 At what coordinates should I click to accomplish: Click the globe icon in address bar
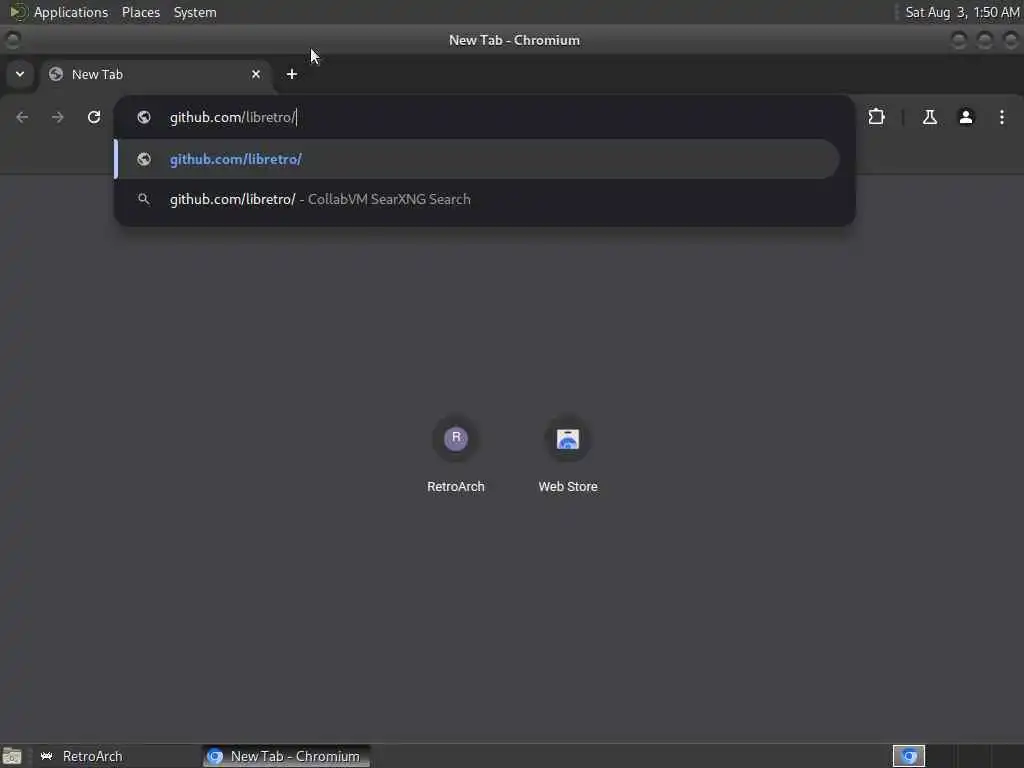144,117
